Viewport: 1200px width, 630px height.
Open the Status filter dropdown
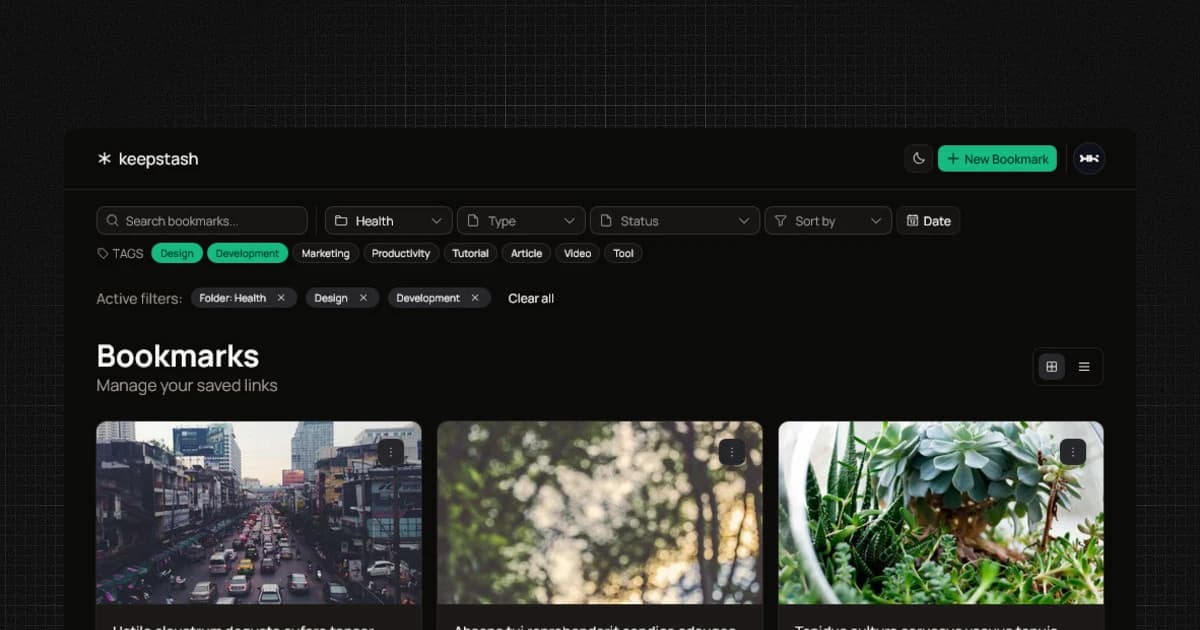tap(674, 221)
